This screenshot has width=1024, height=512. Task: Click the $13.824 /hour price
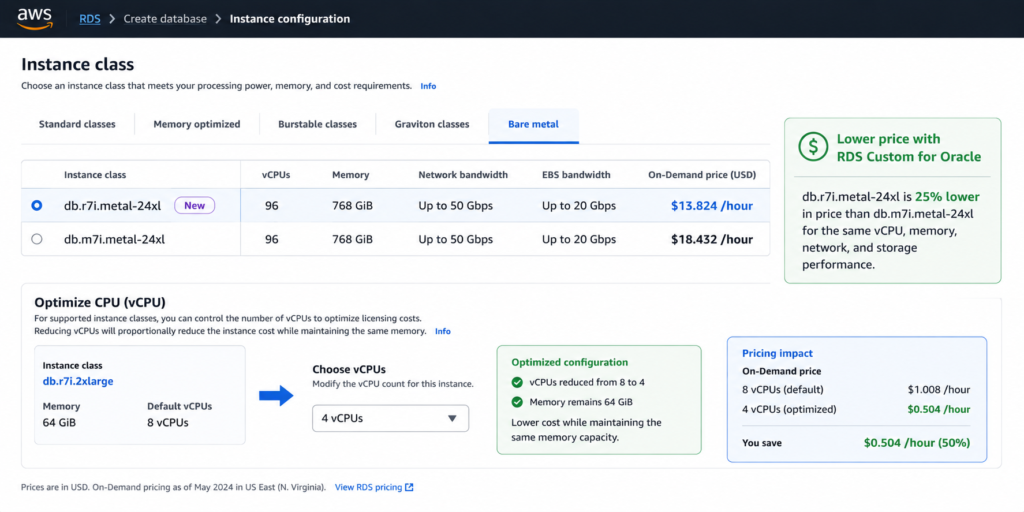pyautogui.click(x=712, y=206)
